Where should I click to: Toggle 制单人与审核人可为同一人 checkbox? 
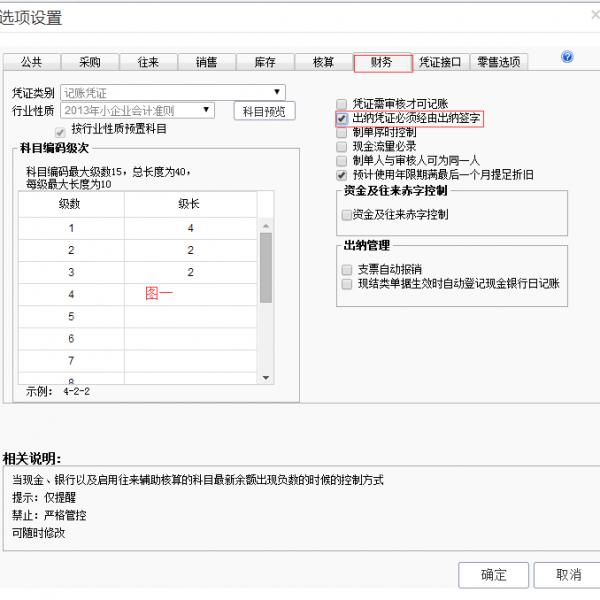click(341, 161)
